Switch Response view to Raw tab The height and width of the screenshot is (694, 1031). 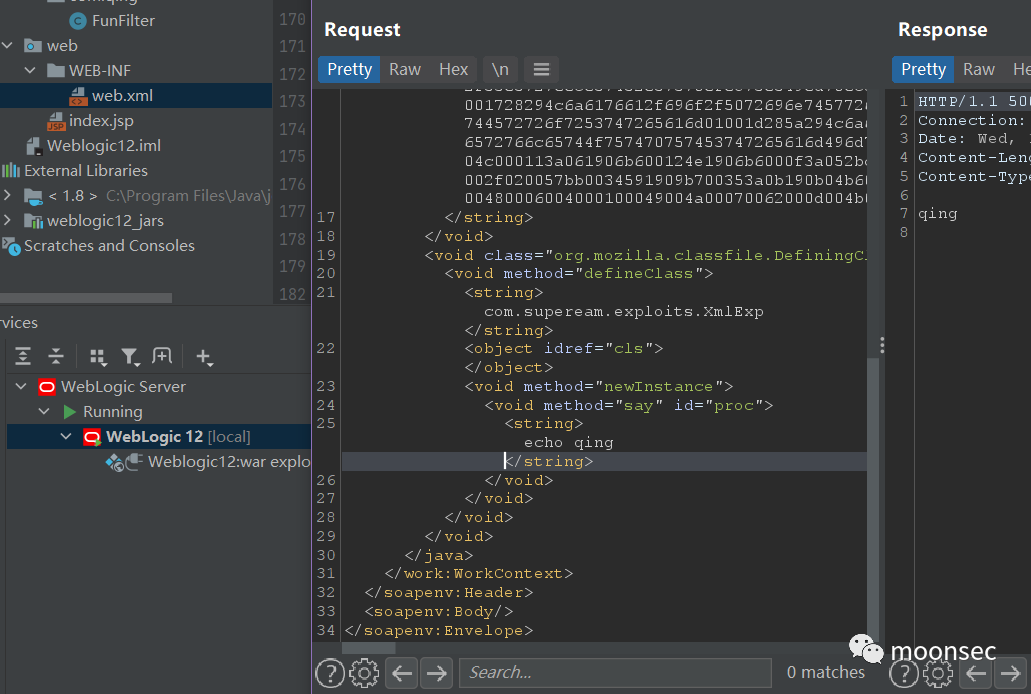click(978, 70)
